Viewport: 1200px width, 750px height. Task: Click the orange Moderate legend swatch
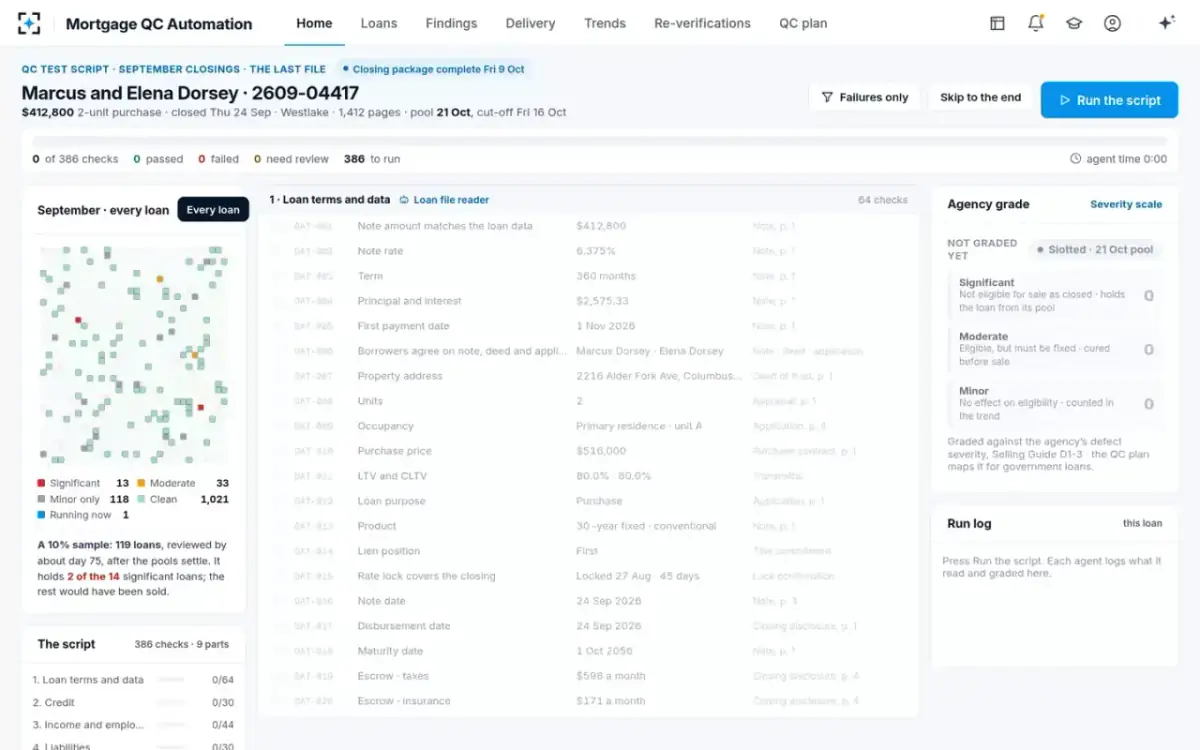141,483
